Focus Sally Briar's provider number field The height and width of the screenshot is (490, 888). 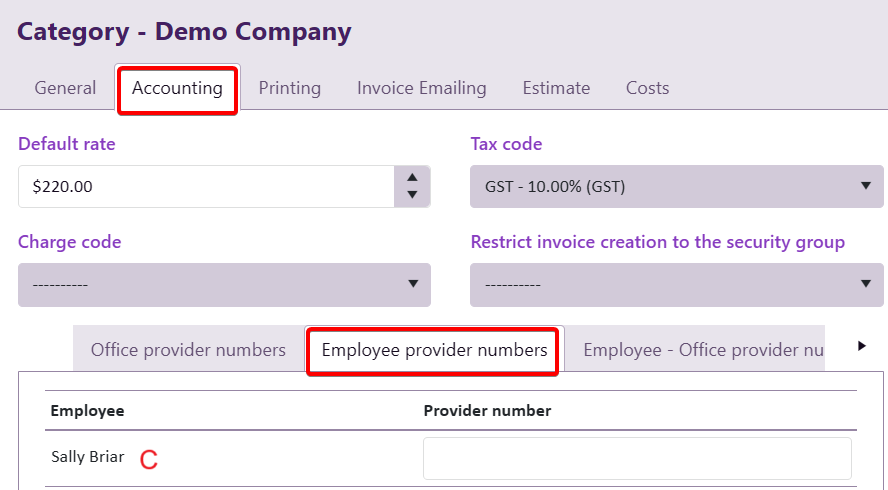pyautogui.click(x=637, y=458)
